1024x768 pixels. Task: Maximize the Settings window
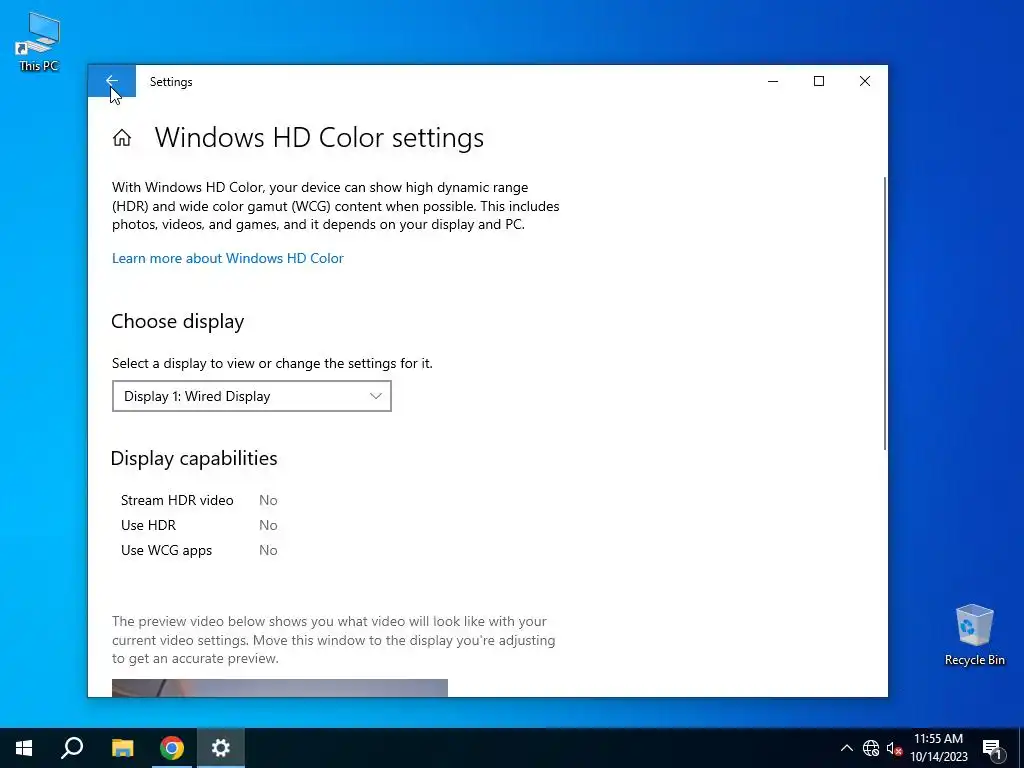pyautogui.click(x=819, y=81)
